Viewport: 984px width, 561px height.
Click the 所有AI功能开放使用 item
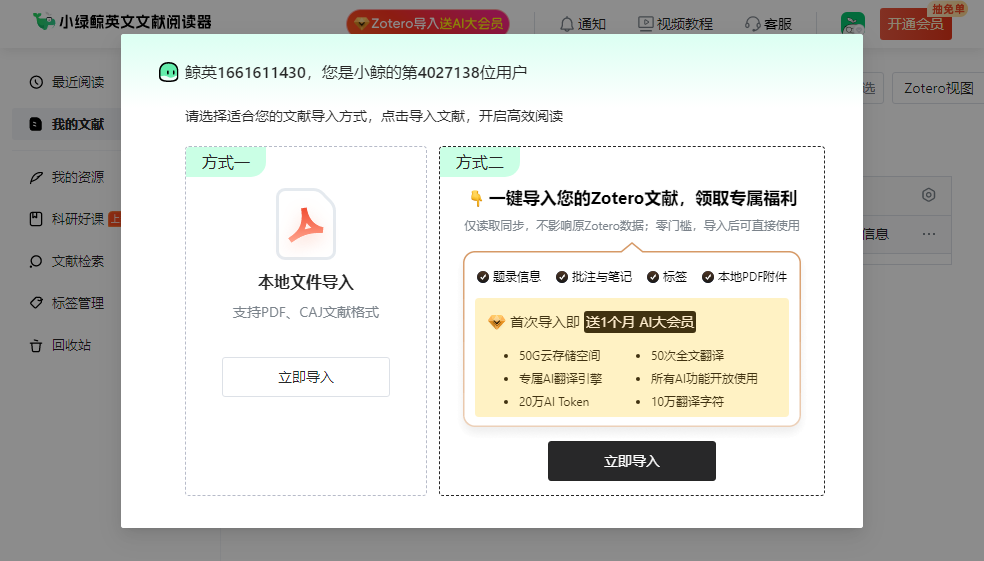coord(704,379)
